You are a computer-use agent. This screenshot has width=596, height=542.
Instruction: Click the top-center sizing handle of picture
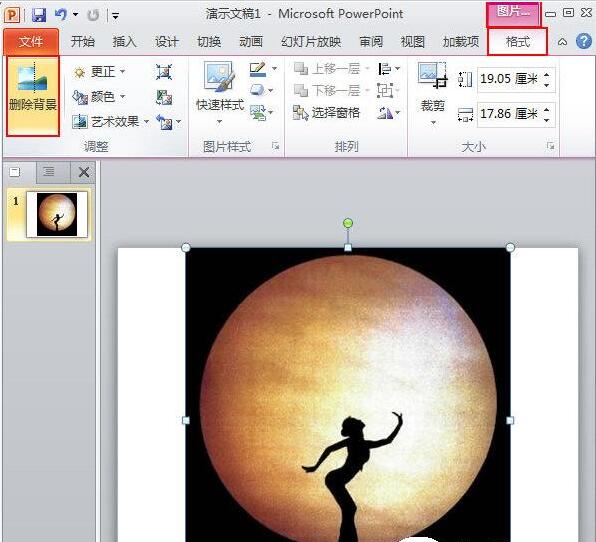pyautogui.click(x=348, y=248)
